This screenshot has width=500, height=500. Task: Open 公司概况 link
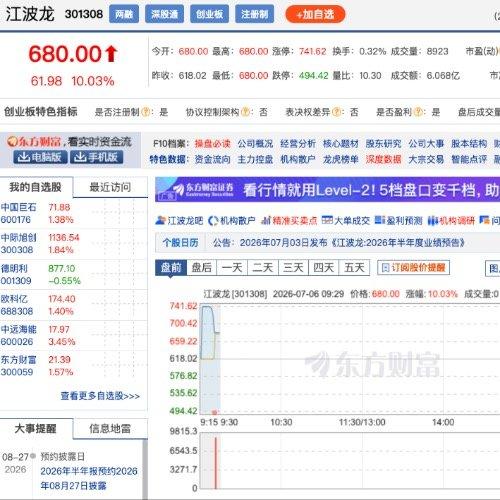click(255, 144)
